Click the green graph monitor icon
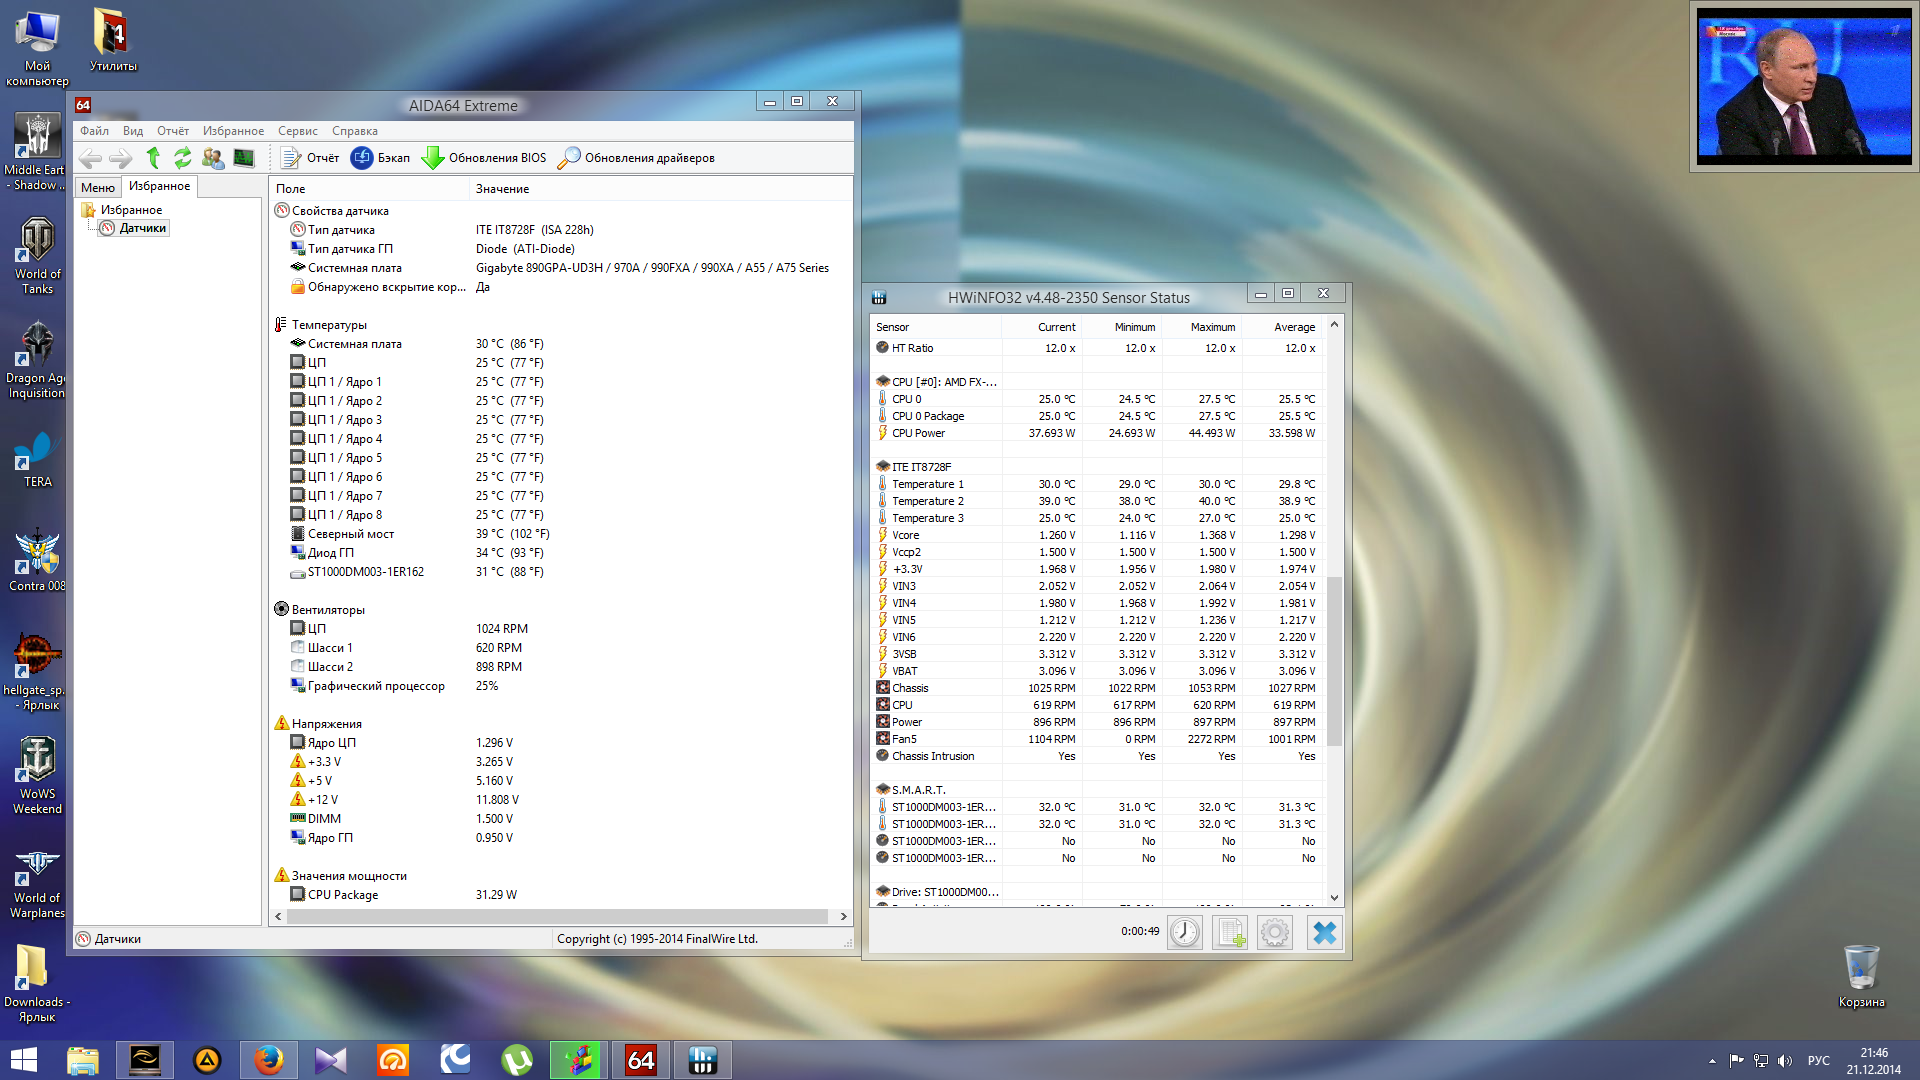Screen dimensions: 1920x1080 click(x=243, y=158)
